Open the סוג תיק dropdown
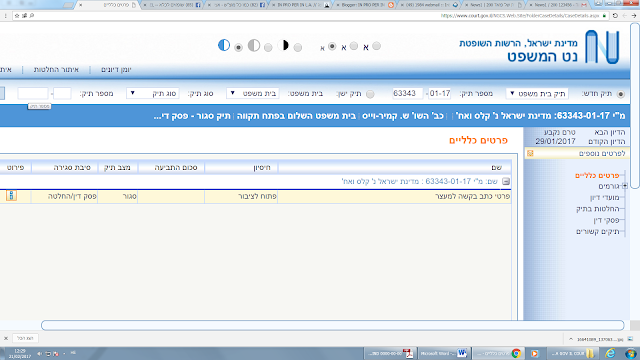The image size is (640, 360). pos(153,93)
